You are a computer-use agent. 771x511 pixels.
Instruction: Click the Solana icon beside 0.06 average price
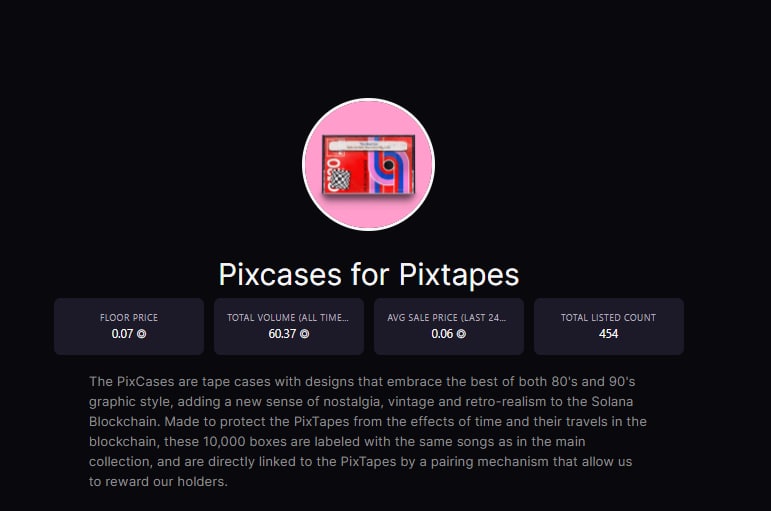pyautogui.click(x=461, y=334)
